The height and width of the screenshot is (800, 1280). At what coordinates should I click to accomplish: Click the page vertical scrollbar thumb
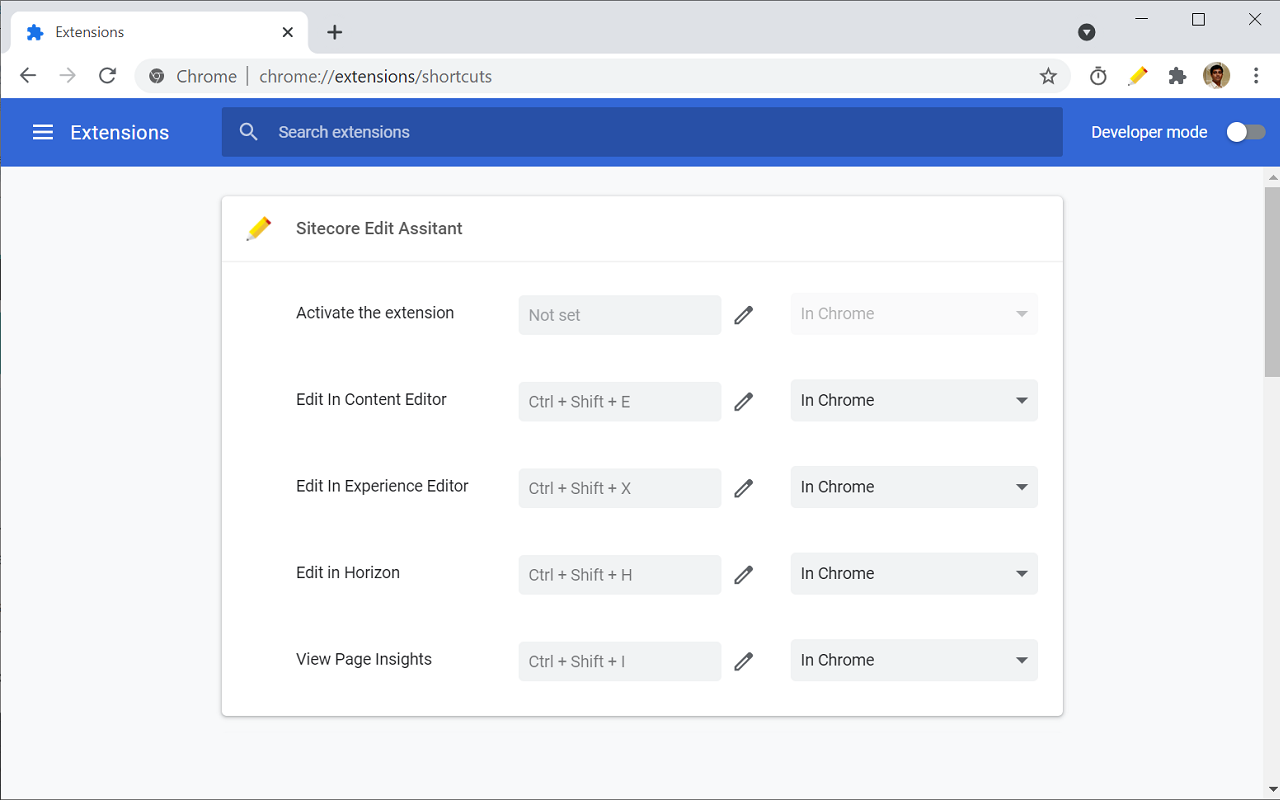pos(1272,281)
